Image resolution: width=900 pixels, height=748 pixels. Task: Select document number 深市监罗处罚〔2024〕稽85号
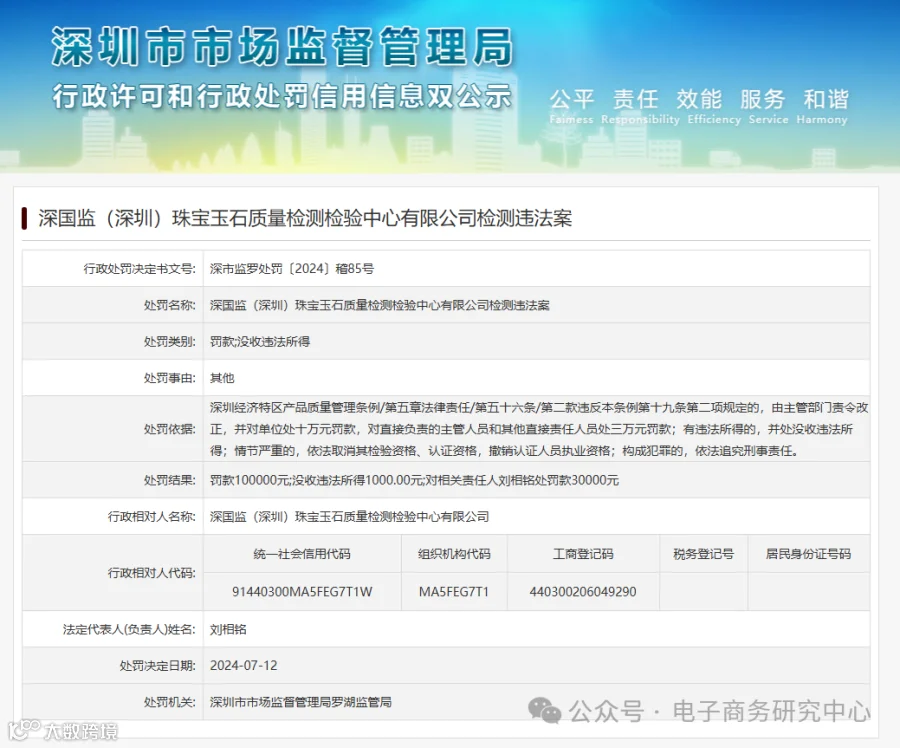coord(292,269)
